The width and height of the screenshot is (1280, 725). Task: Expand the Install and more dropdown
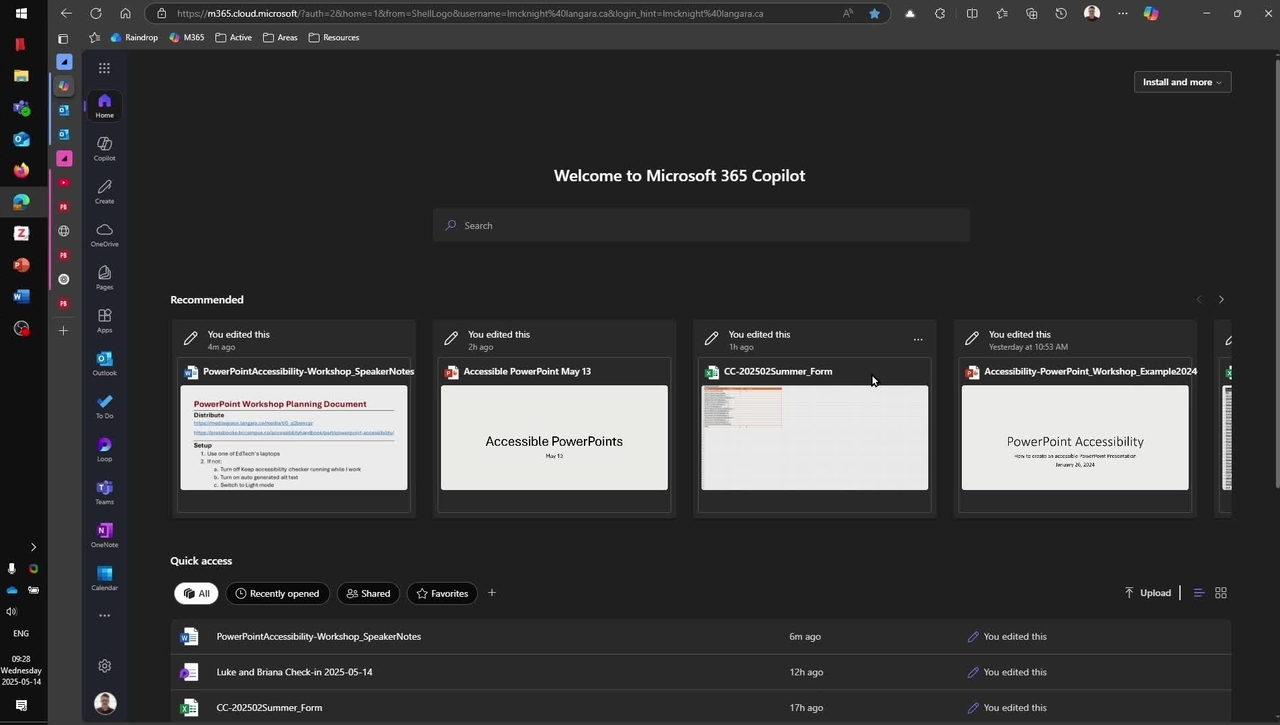1182,82
